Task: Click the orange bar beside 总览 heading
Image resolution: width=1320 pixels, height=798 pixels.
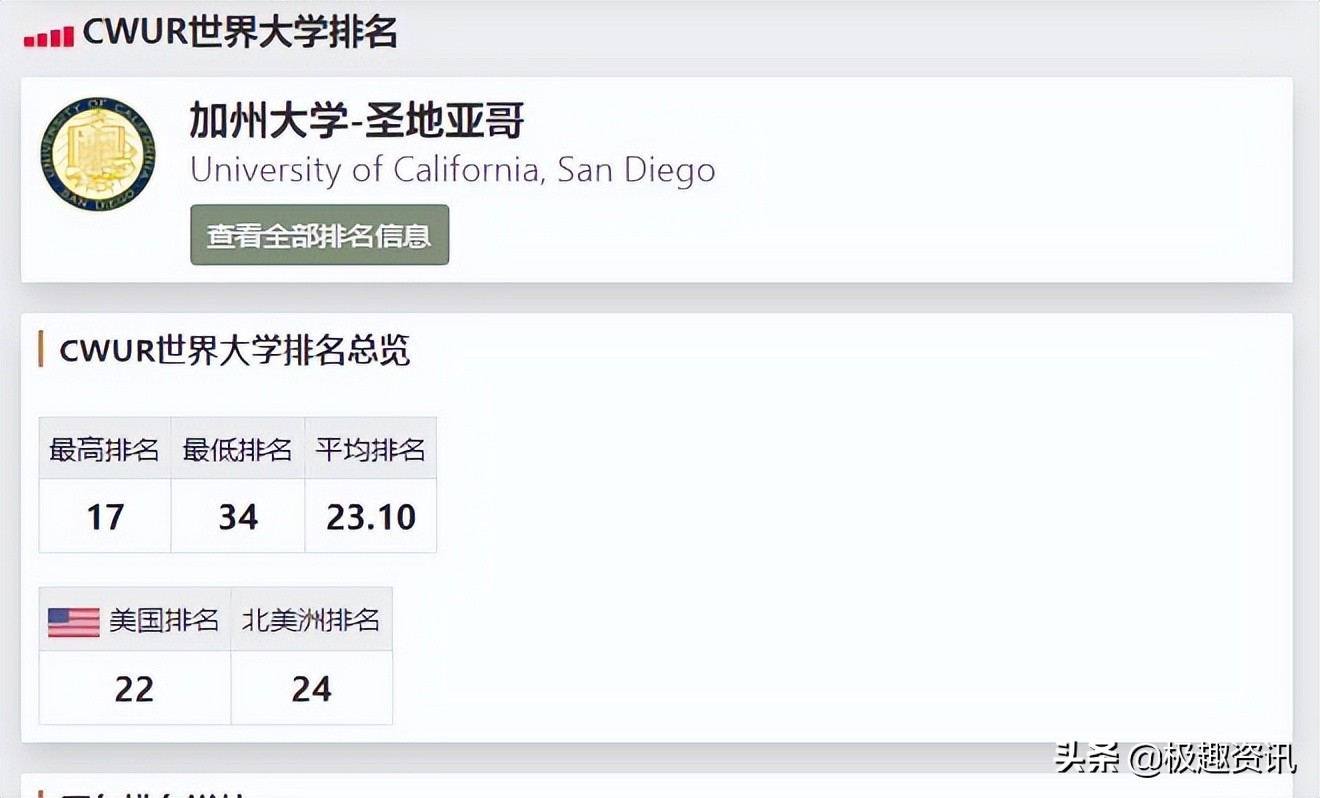Action: coord(40,350)
